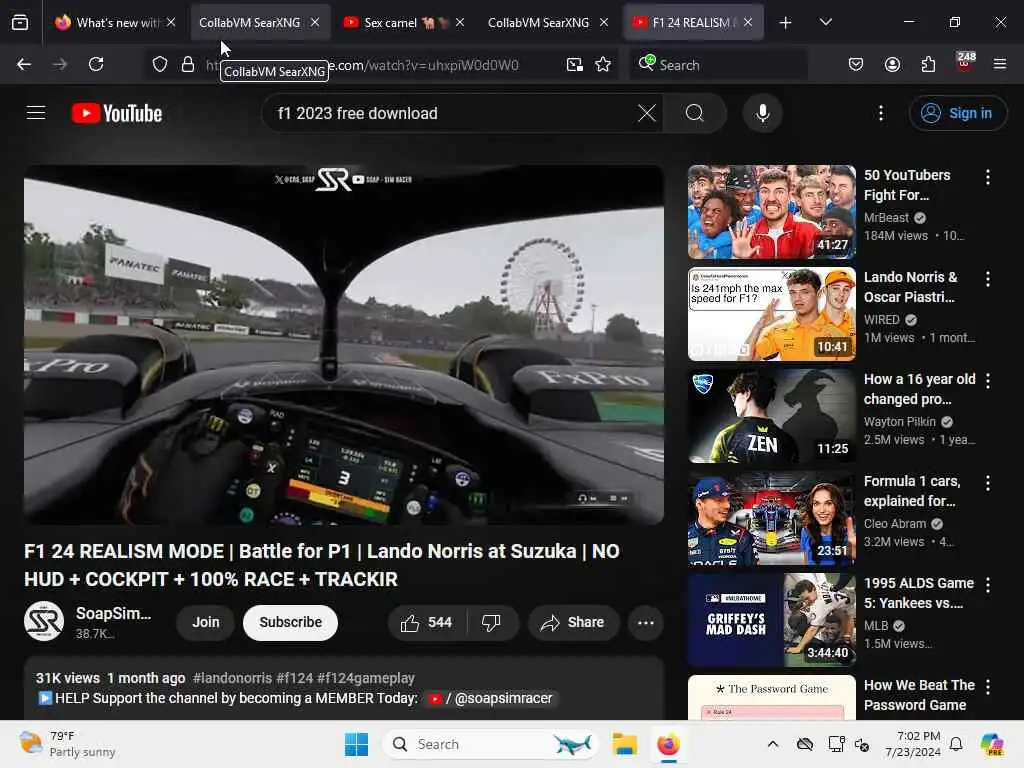Open YouTube settings three-dot menu

pyautogui.click(x=881, y=113)
